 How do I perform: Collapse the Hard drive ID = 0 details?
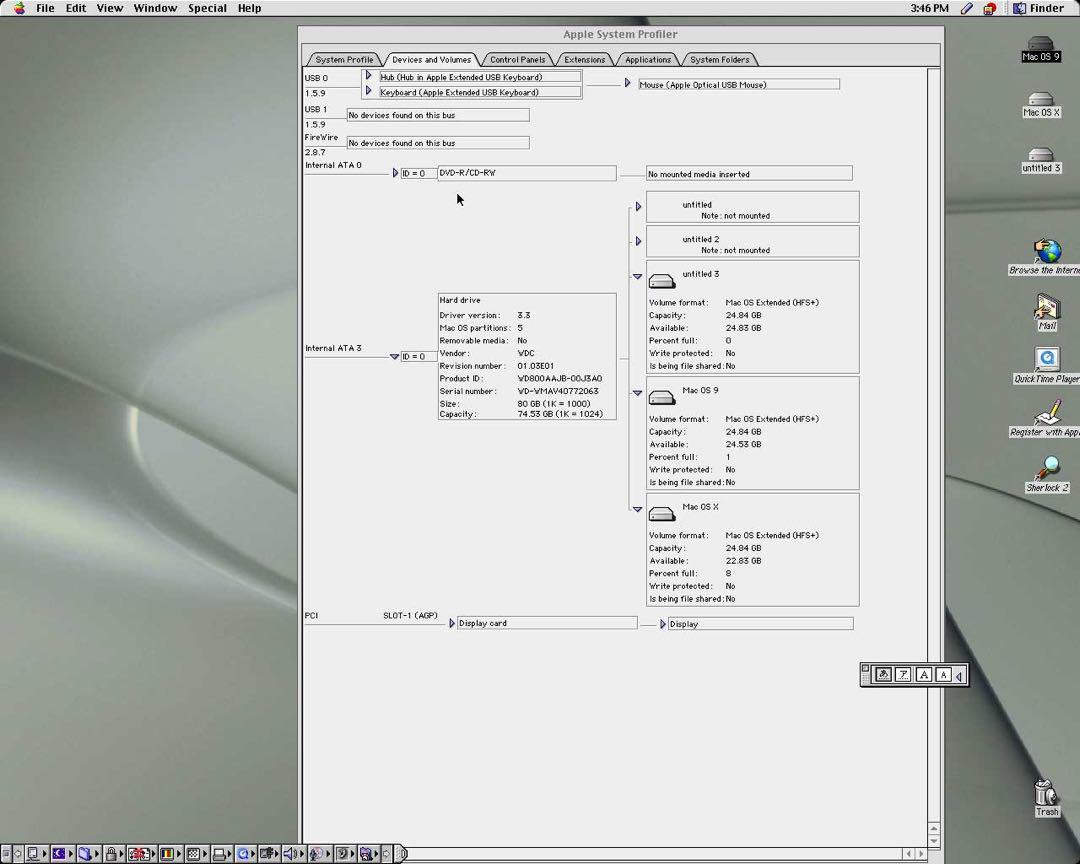pyautogui.click(x=395, y=357)
